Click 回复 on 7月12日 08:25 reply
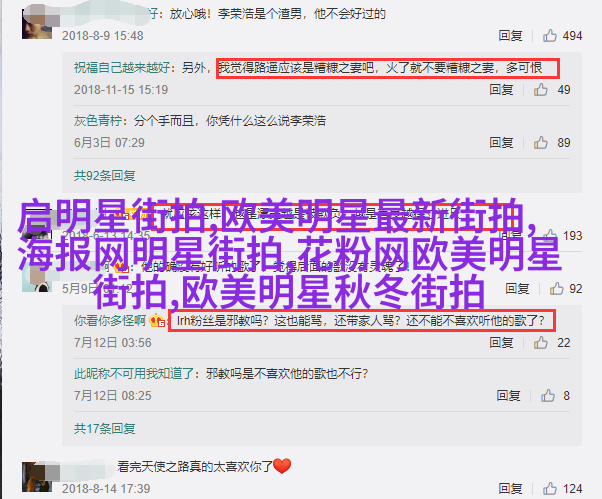 [508, 395]
